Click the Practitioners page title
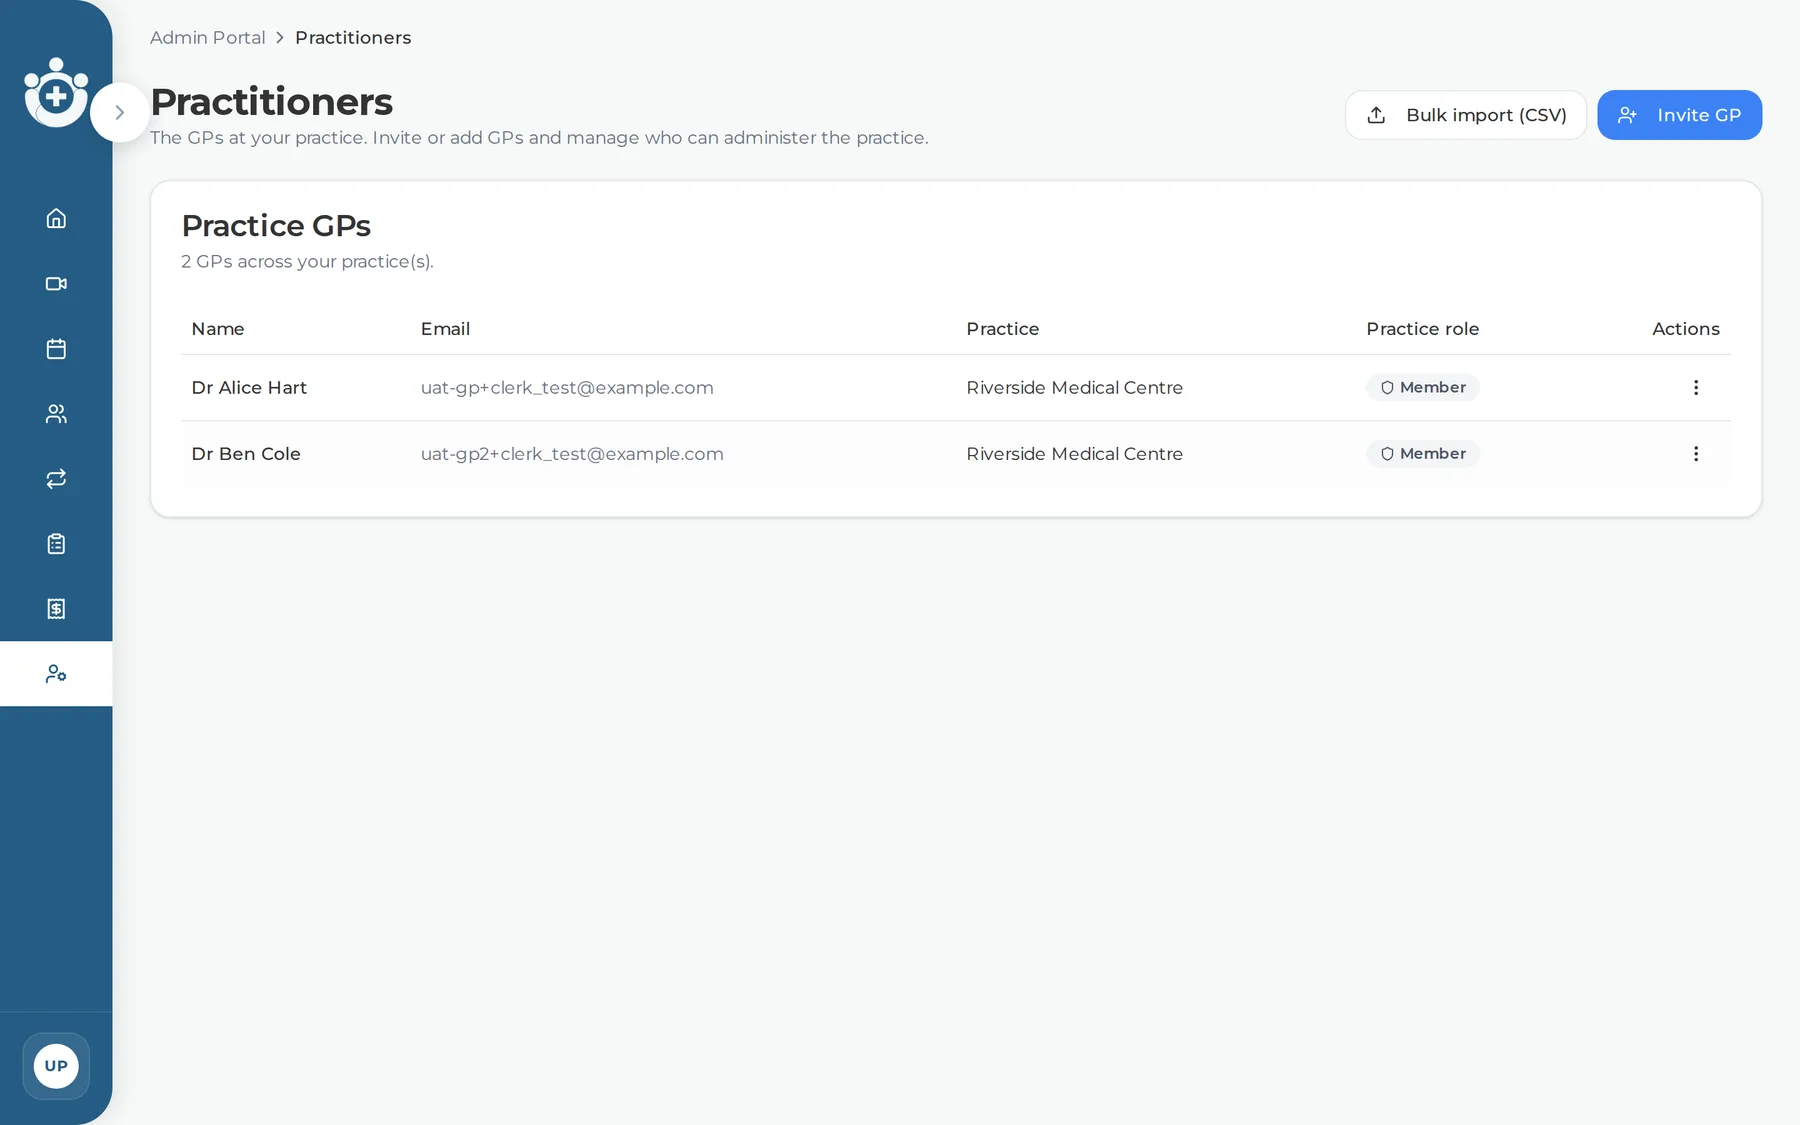 pyautogui.click(x=271, y=102)
